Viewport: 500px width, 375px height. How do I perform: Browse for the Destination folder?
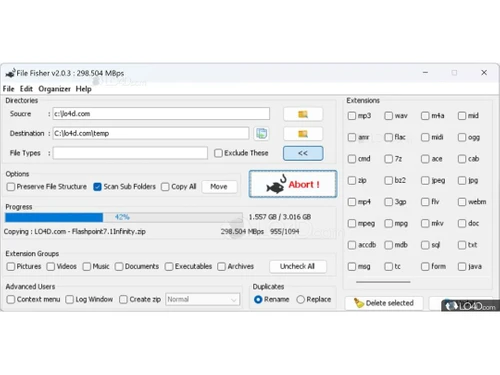[303, 134]
